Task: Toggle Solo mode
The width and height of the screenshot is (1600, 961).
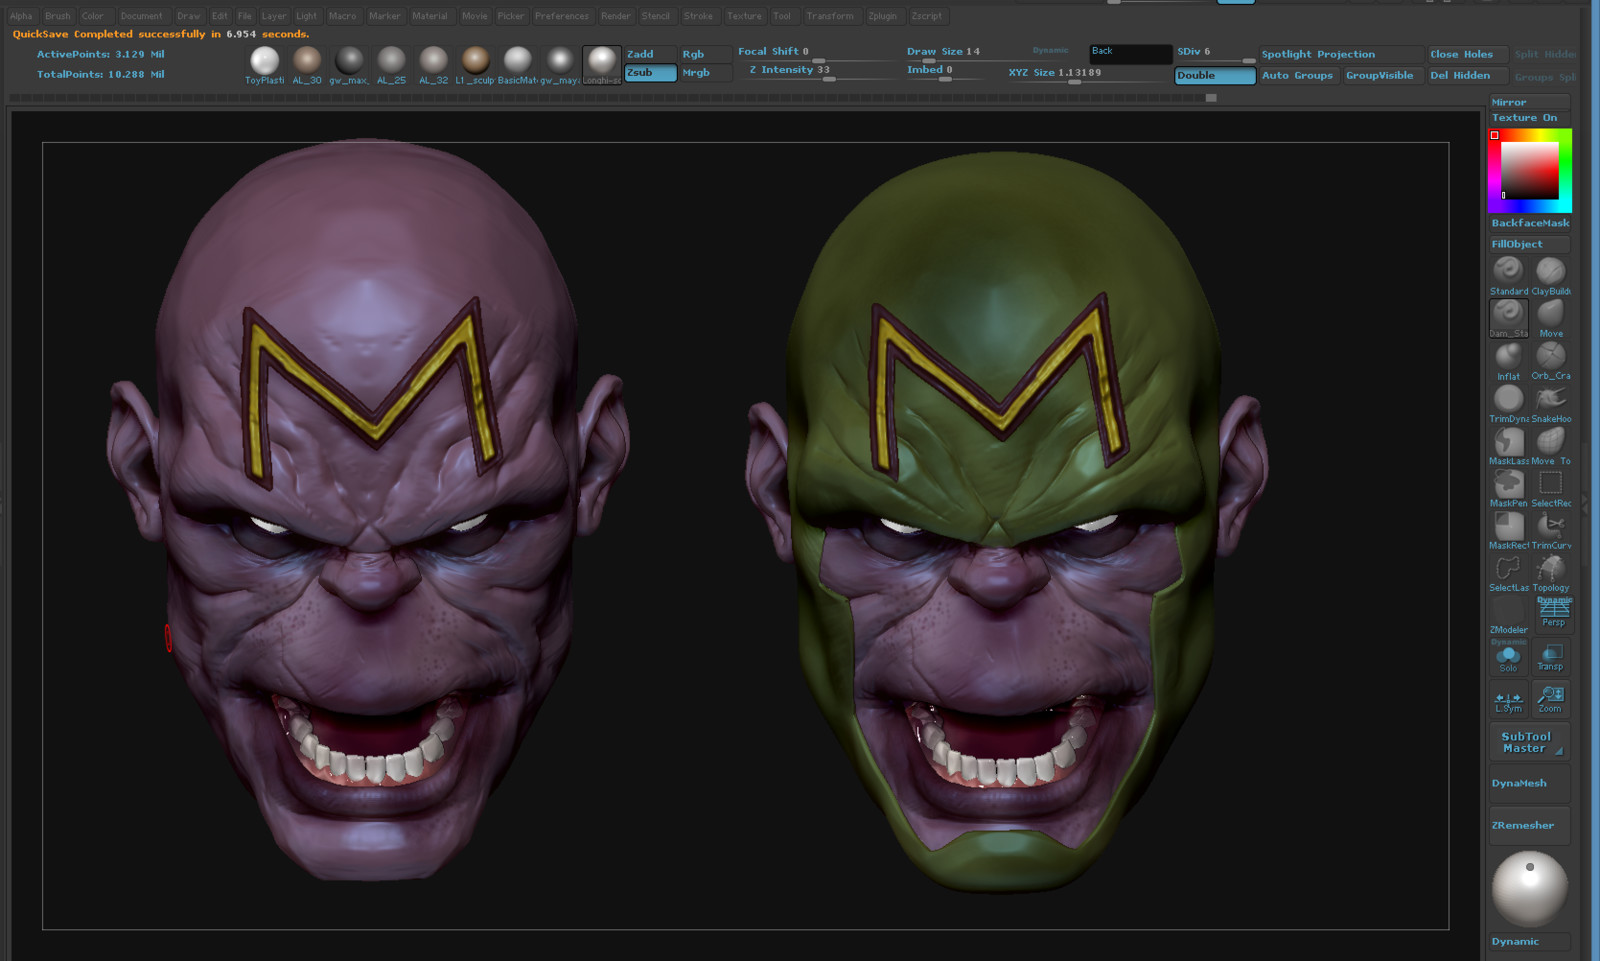Action: [1508, 657]
